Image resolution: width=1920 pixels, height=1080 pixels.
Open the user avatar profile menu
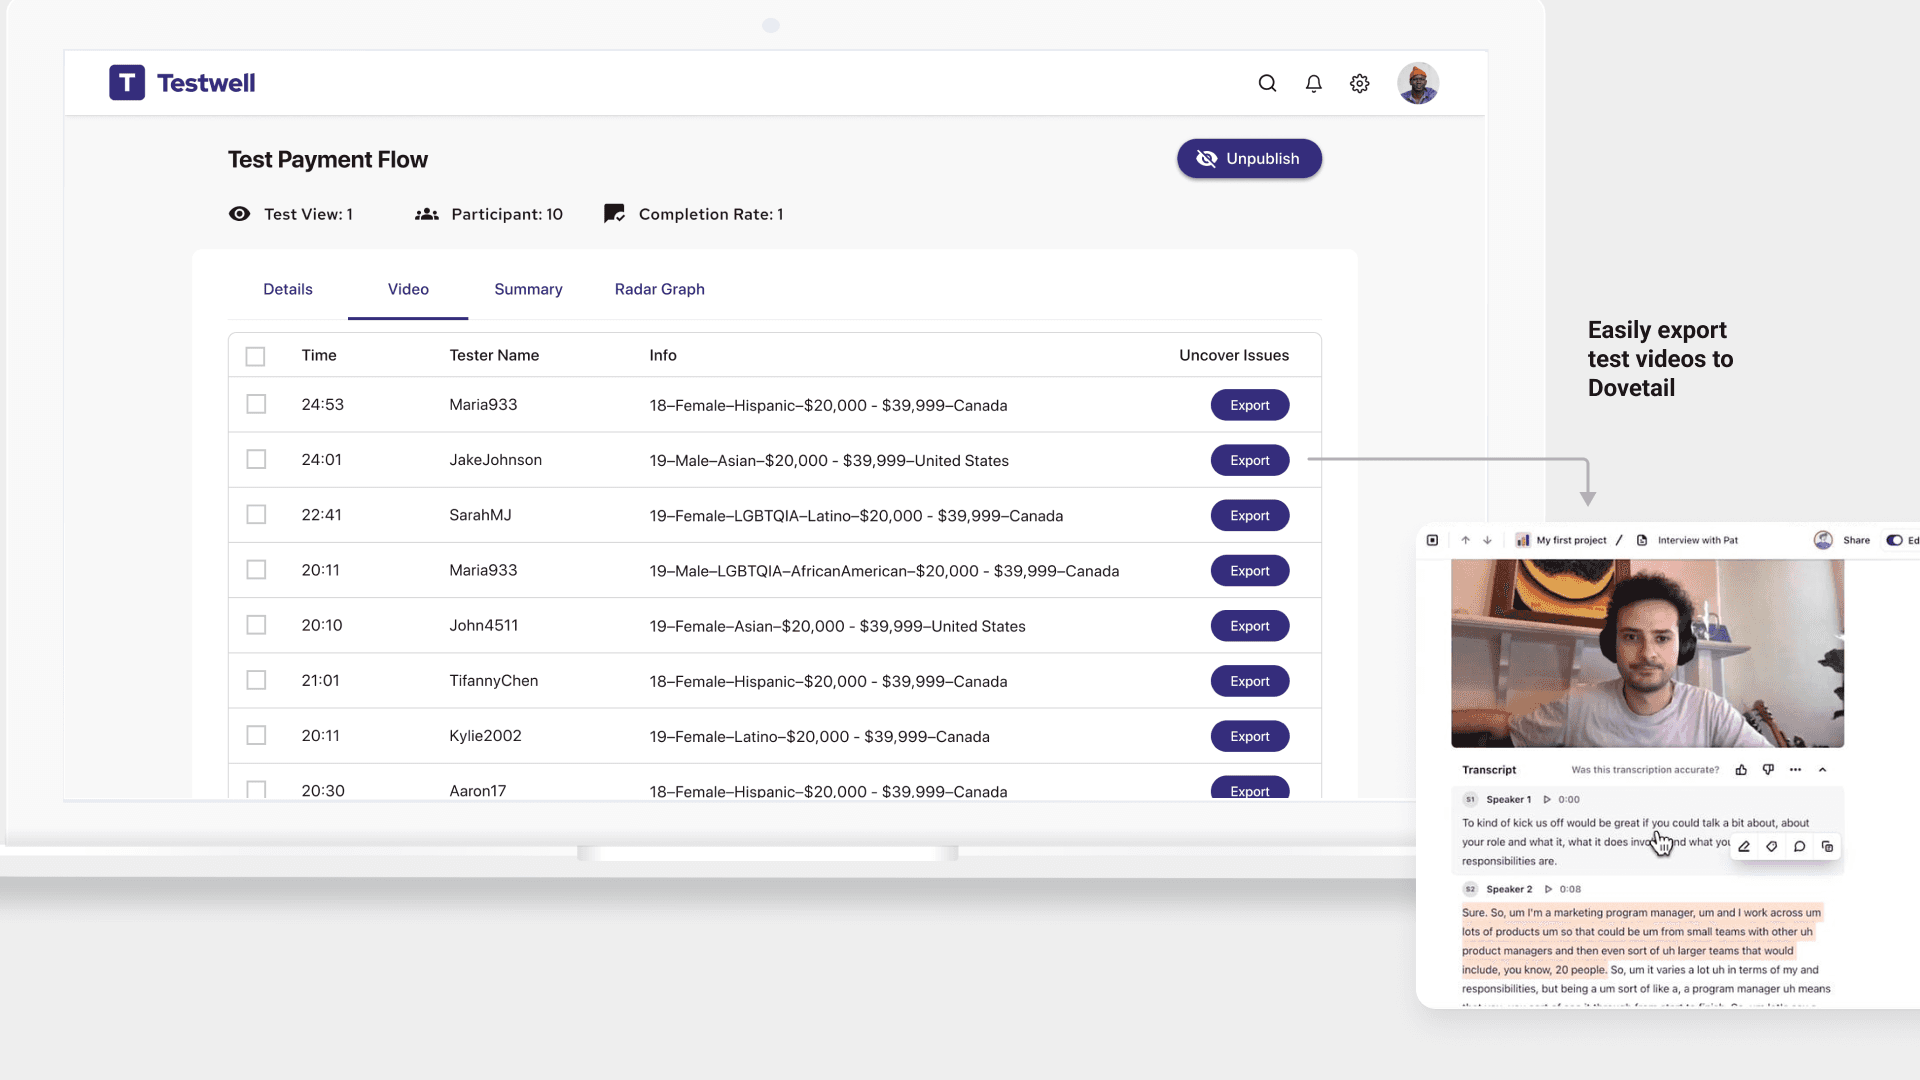[x=1417, y=84]
